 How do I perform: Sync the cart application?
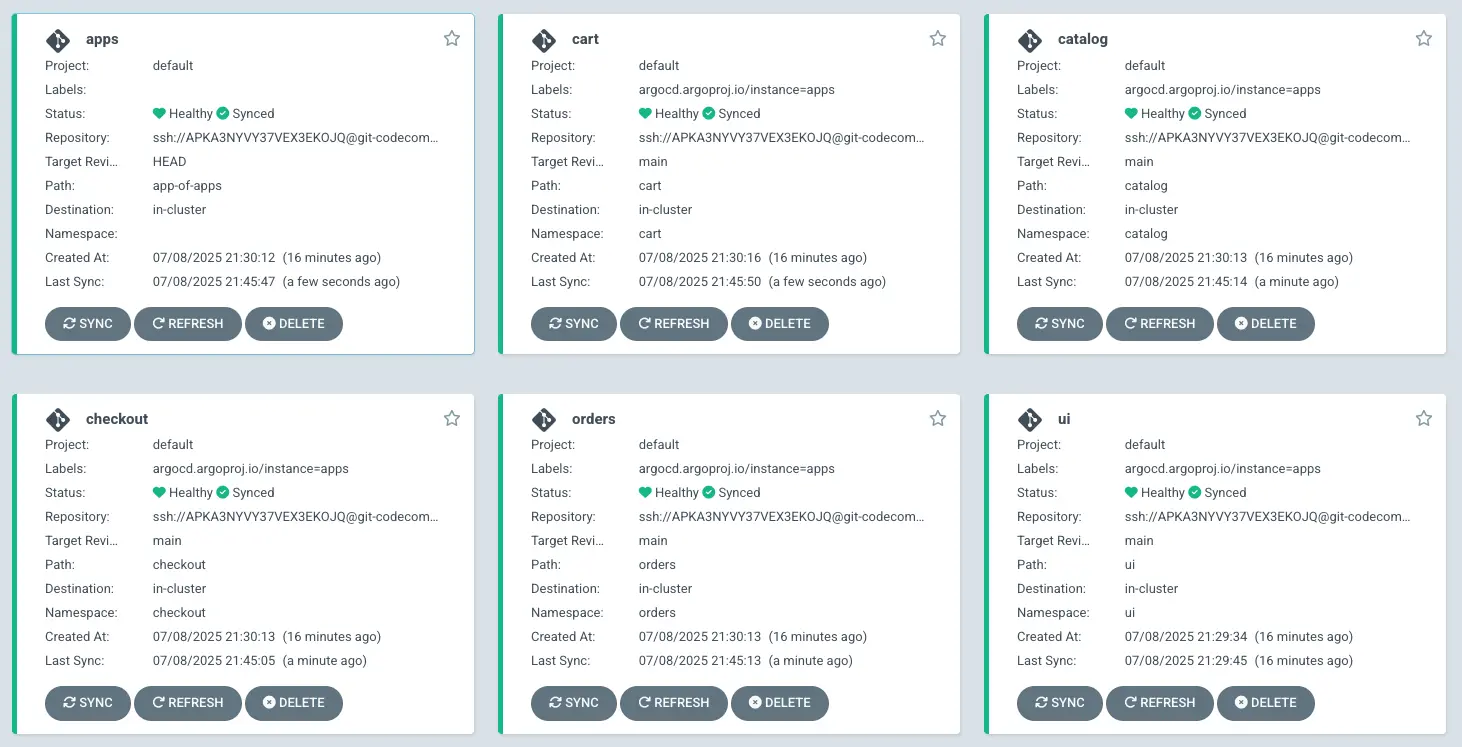(573, 323)
